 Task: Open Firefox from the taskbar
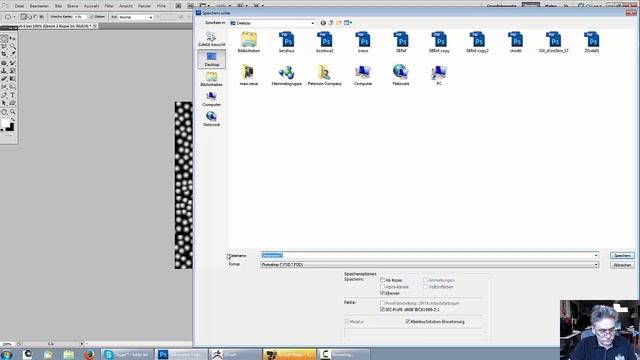click(89, 354)
